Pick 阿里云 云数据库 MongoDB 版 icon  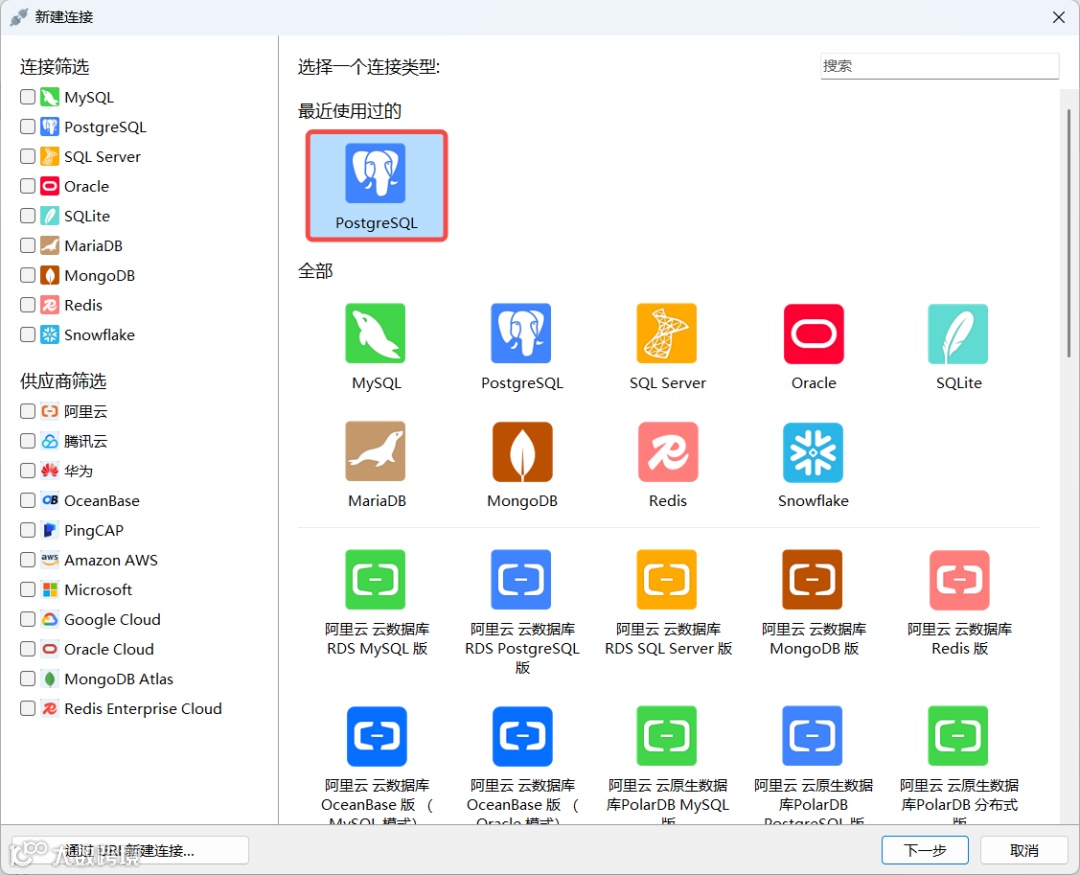point(813,579)
